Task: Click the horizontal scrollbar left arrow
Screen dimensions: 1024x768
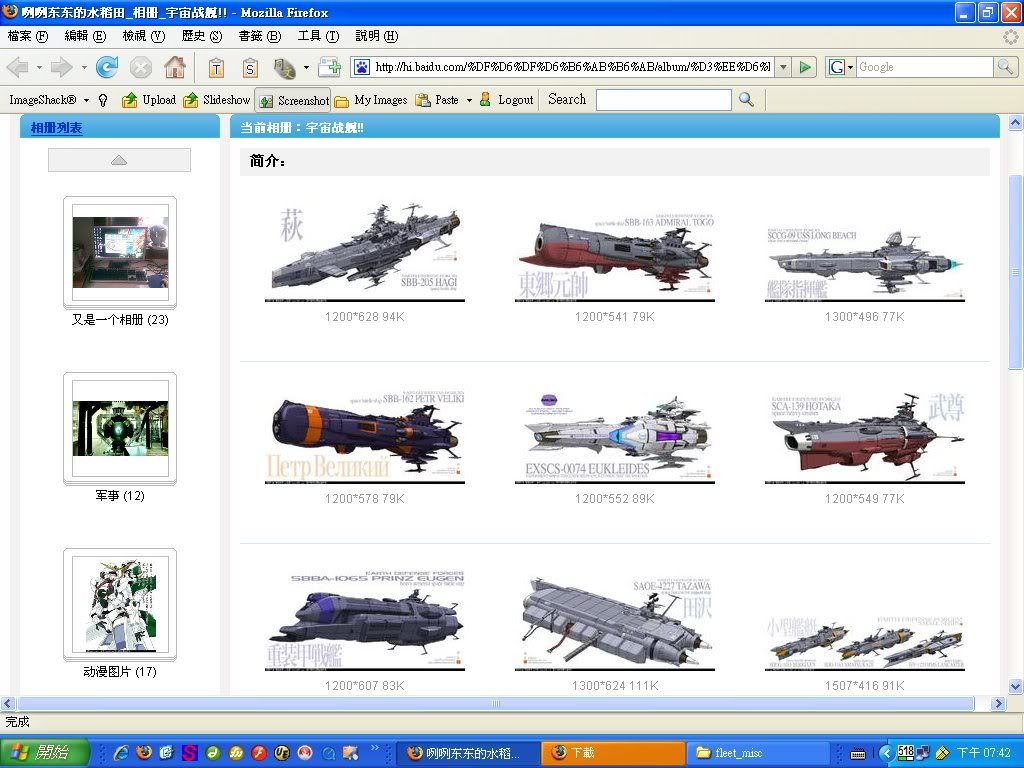Action: 7,703
